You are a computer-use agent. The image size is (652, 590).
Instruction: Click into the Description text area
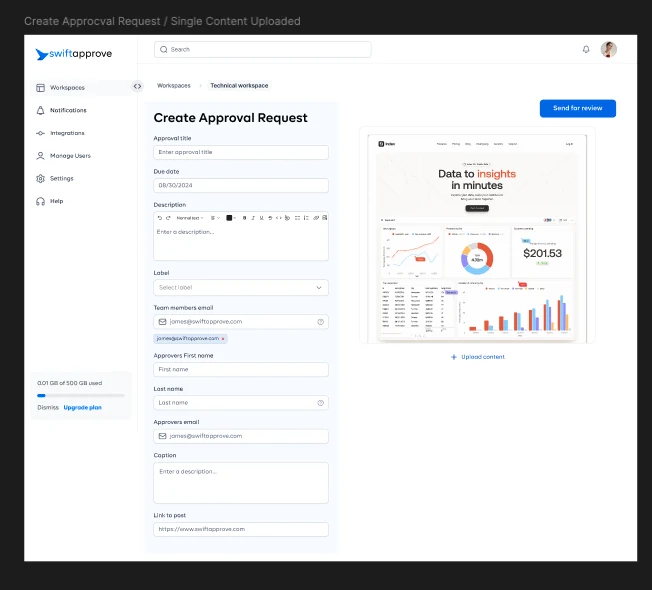tap(241, 242)
